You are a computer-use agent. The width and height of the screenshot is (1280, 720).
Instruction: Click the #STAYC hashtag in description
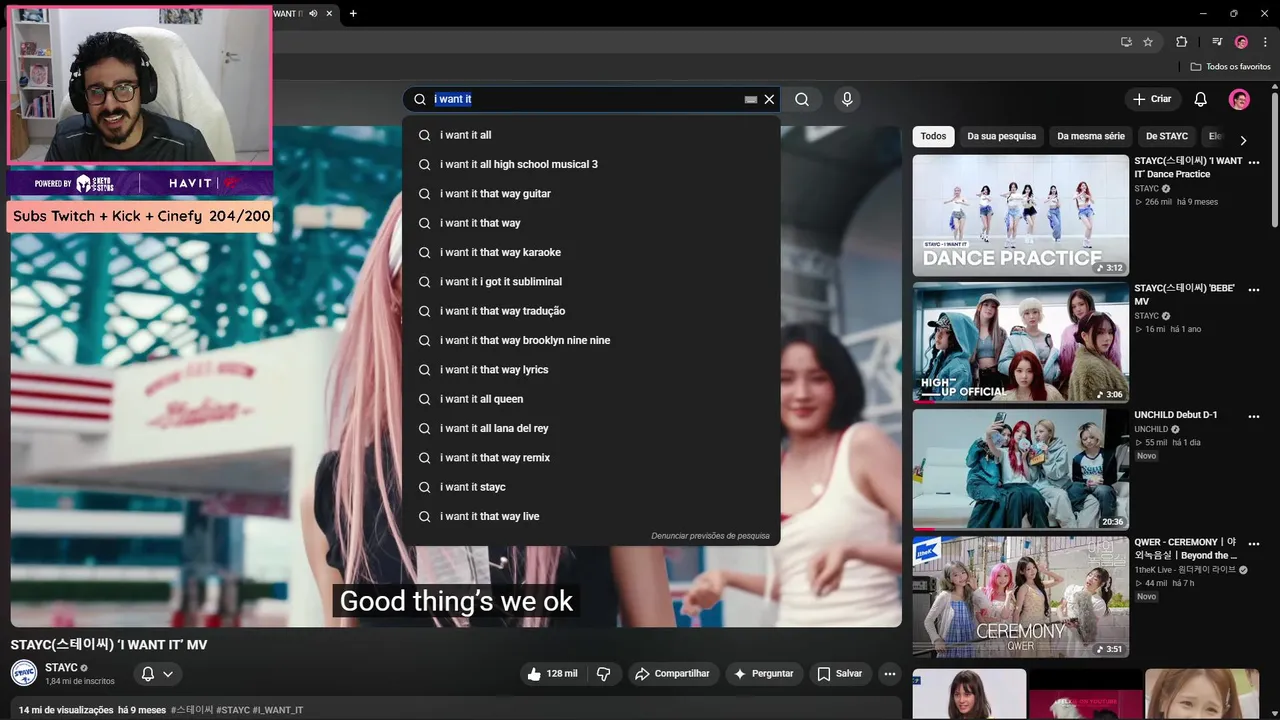tap(233, 710)
